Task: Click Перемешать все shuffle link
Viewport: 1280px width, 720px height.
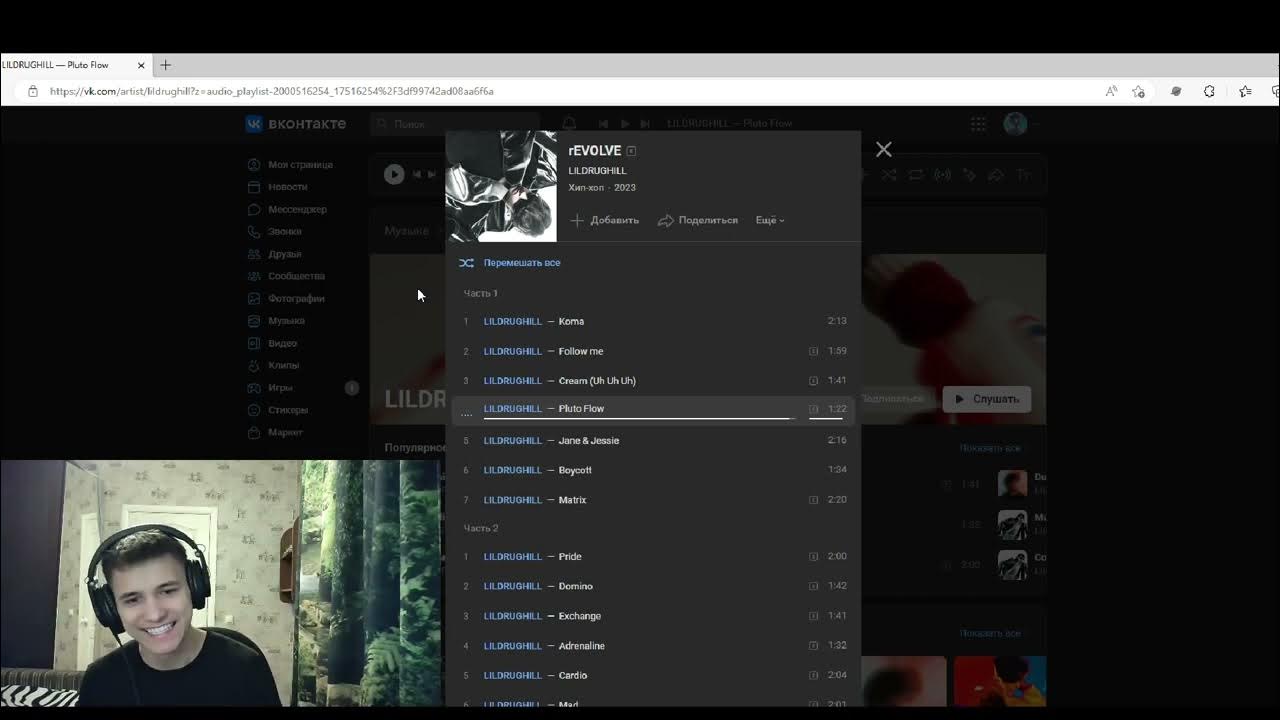Action: coord(522,263)
